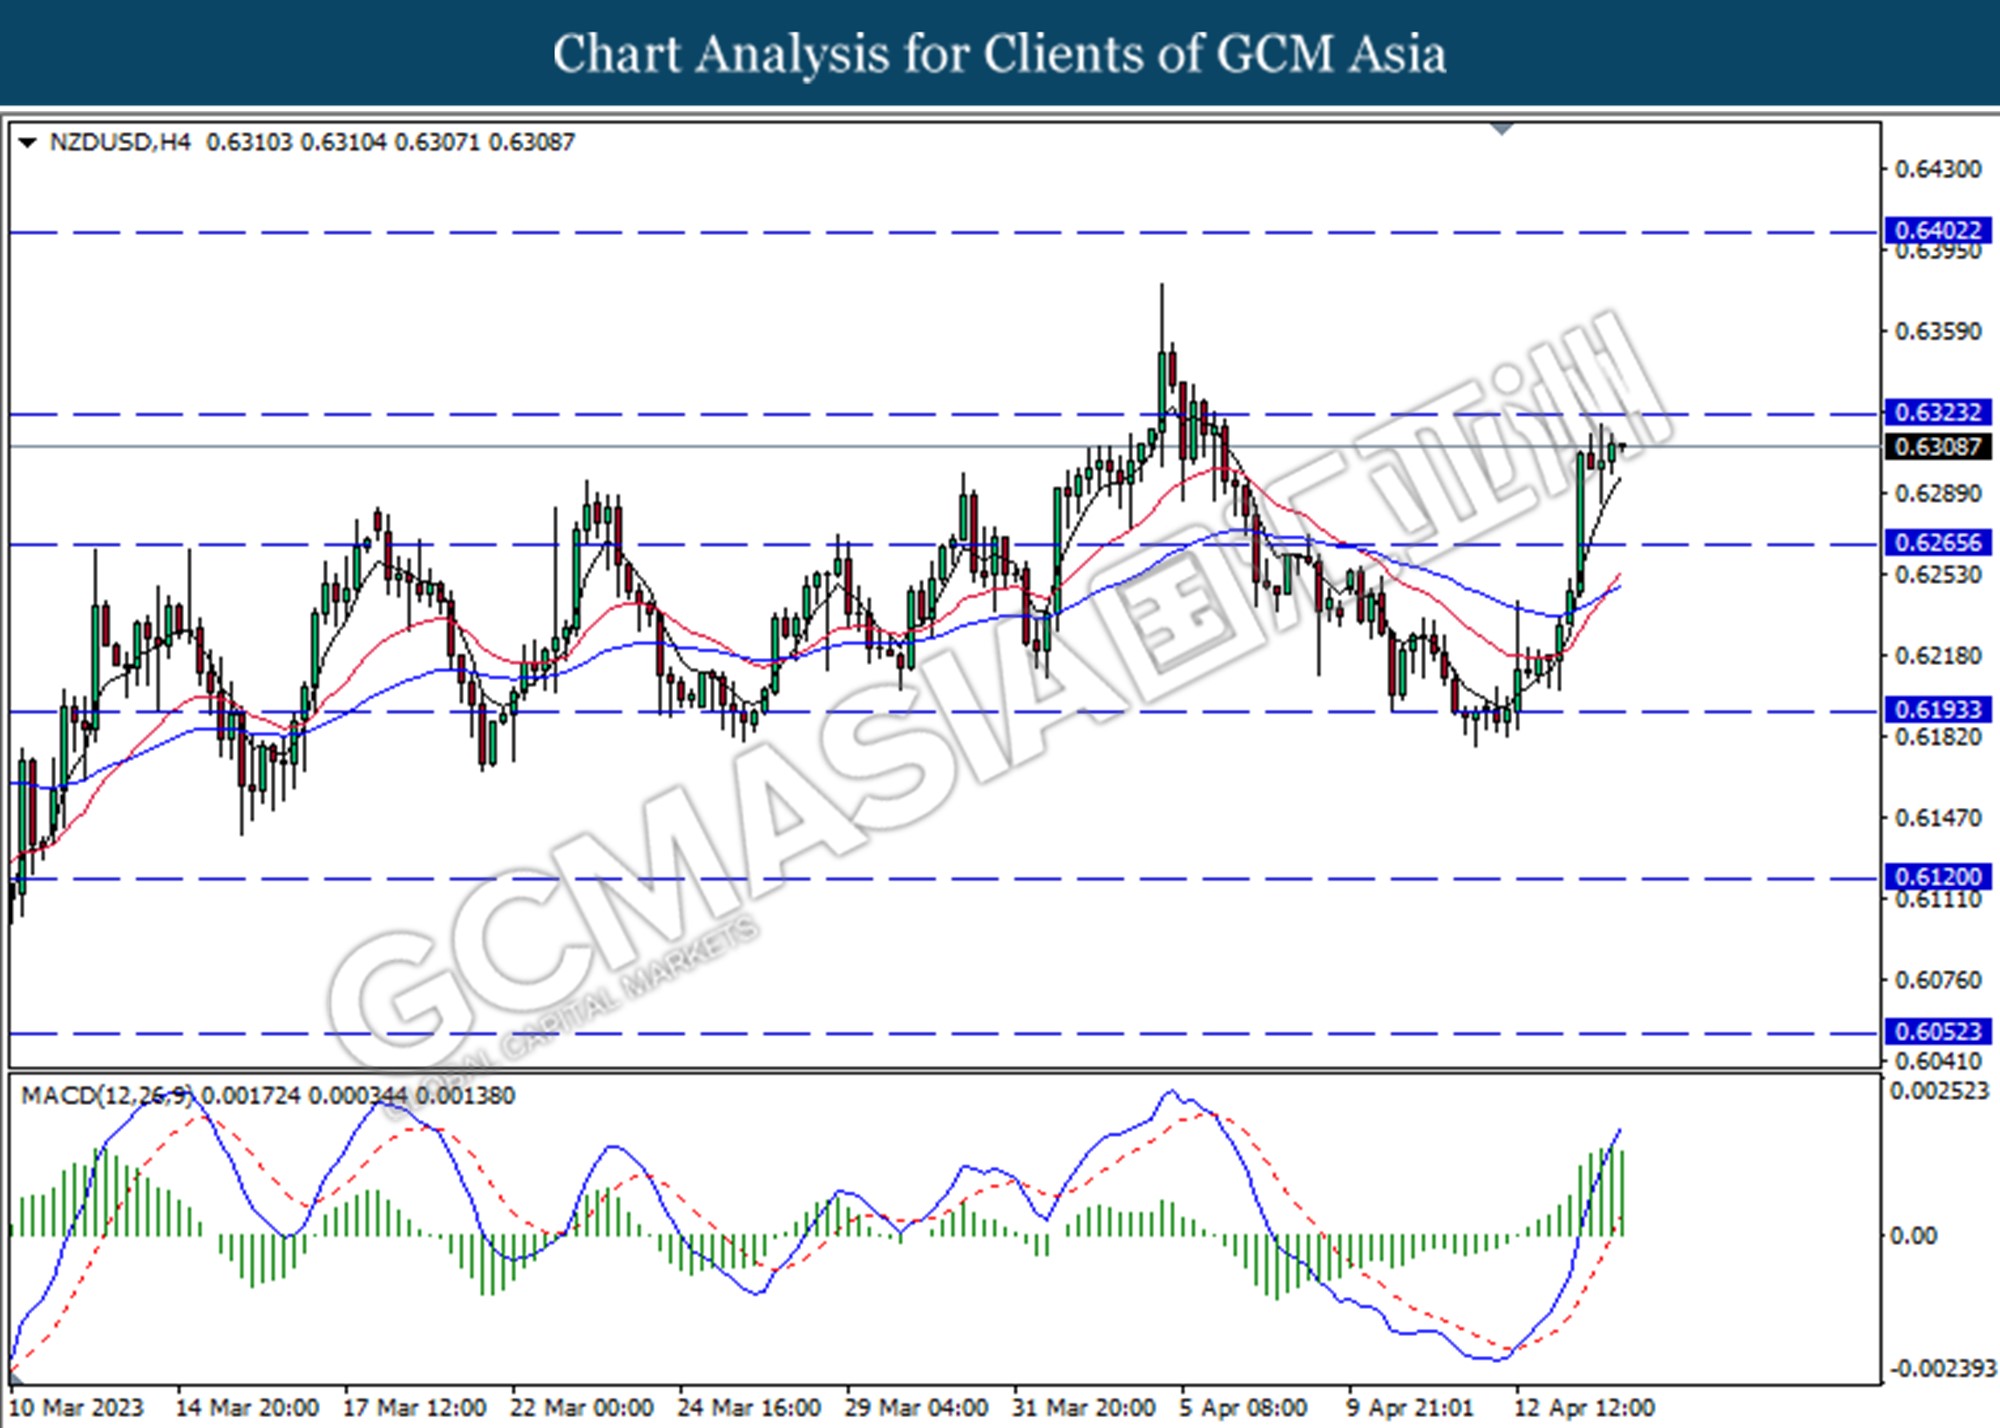Select the 0.60523 level label

click(x=1937, y=1031)
